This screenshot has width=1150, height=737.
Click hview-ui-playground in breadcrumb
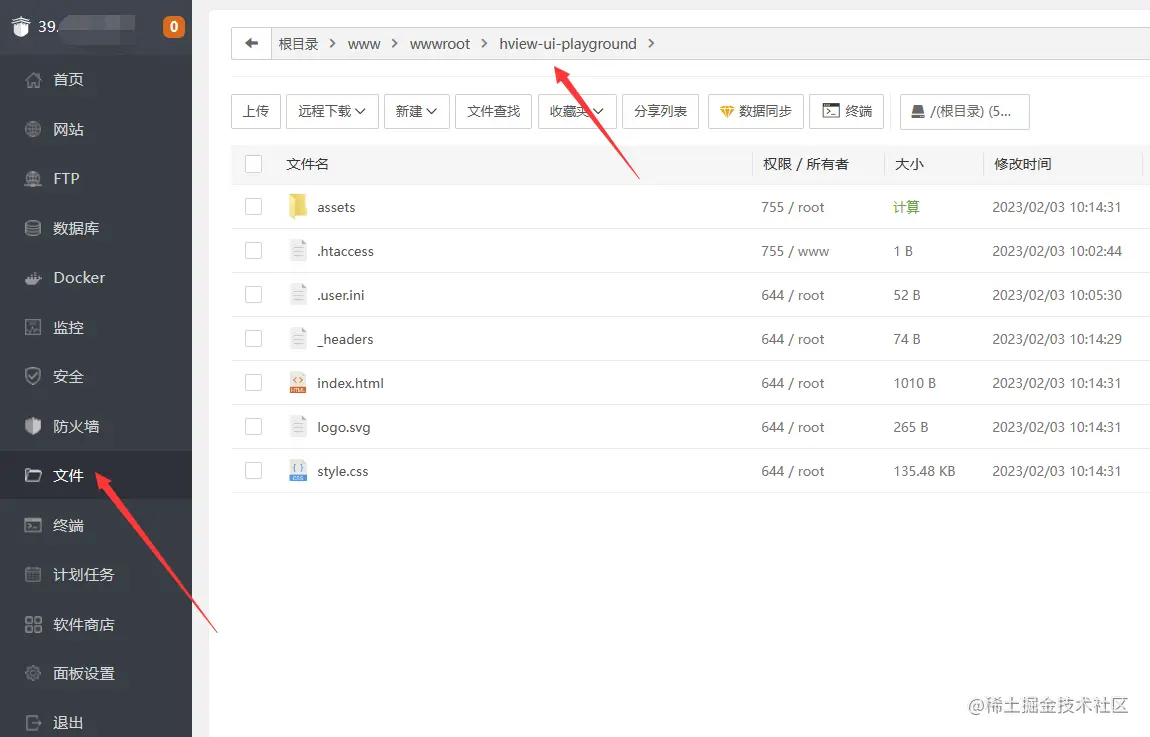pyautogui.click(x=568, y=44)
